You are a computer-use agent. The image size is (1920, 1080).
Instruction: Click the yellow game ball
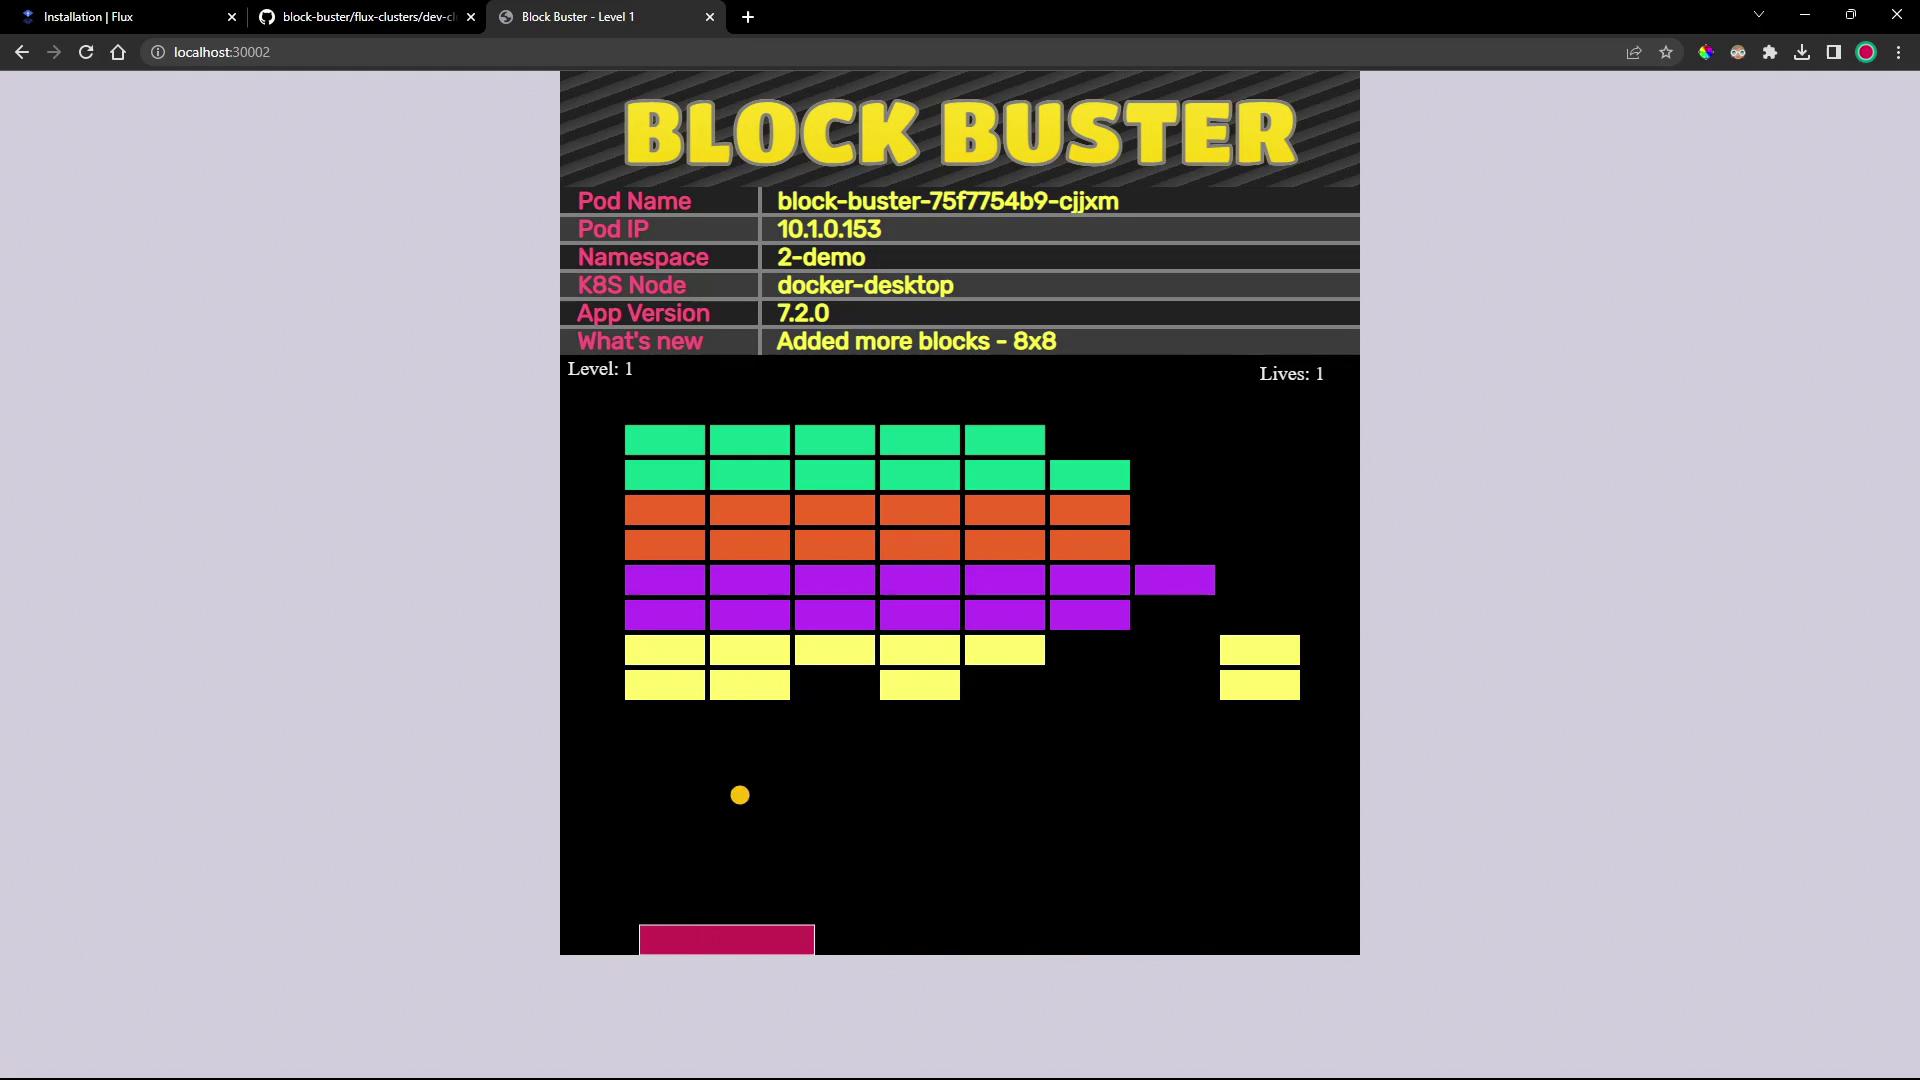click(740, 795)
